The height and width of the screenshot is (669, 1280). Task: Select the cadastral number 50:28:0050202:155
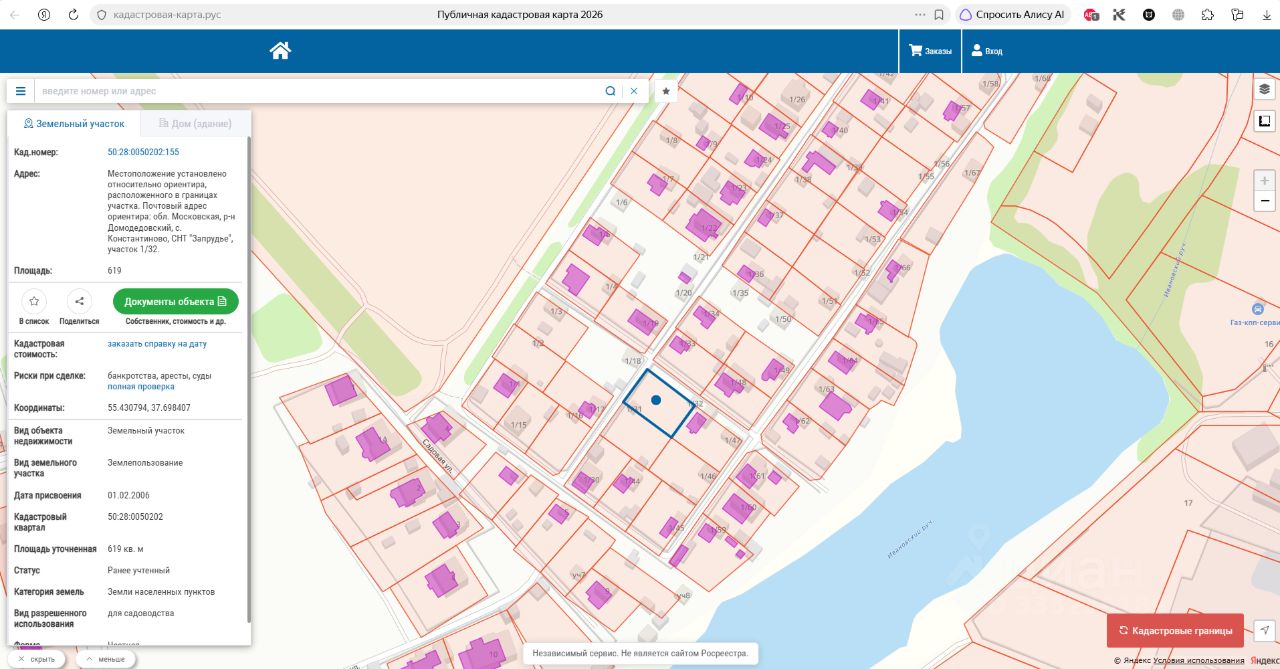143,152
